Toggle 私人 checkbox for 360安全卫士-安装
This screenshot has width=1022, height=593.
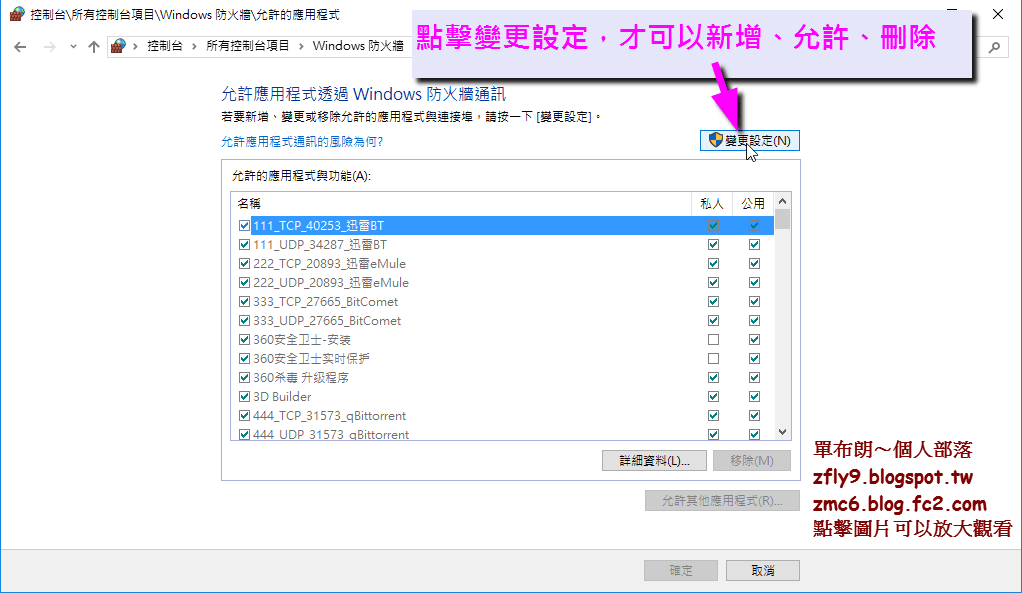pyautogui.click(x=714, y=340)
